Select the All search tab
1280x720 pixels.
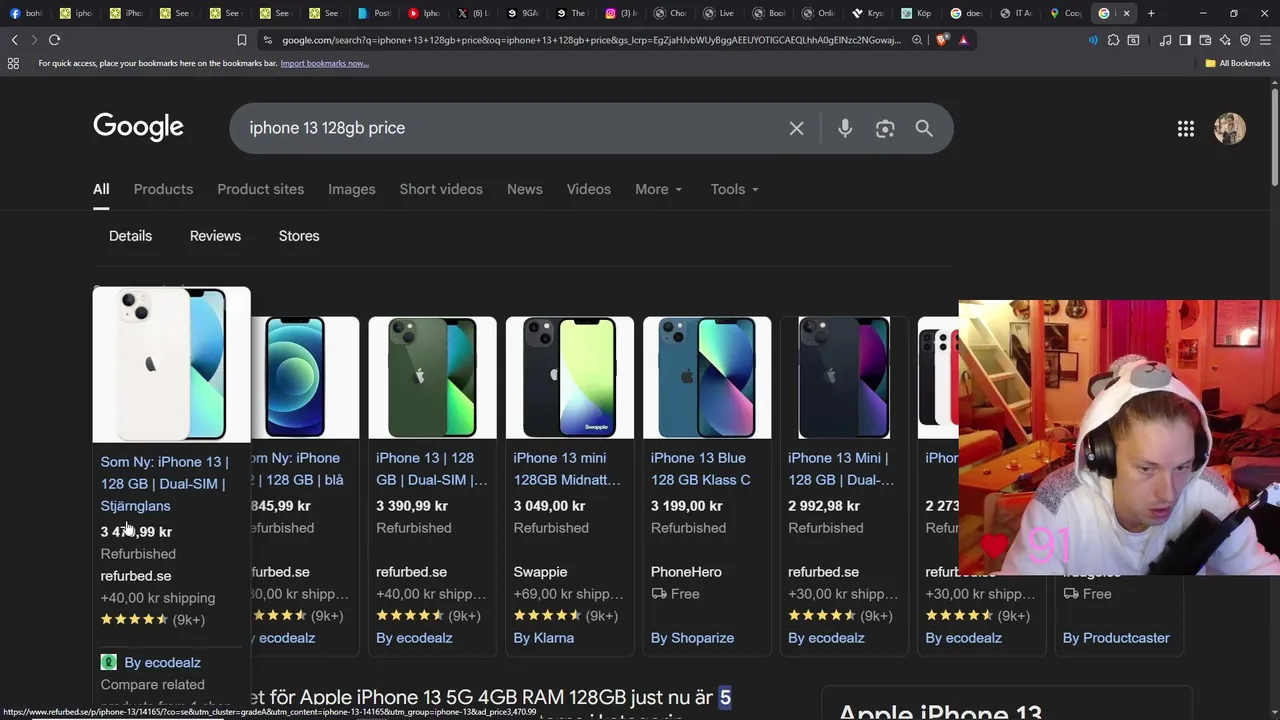(101, 189)
